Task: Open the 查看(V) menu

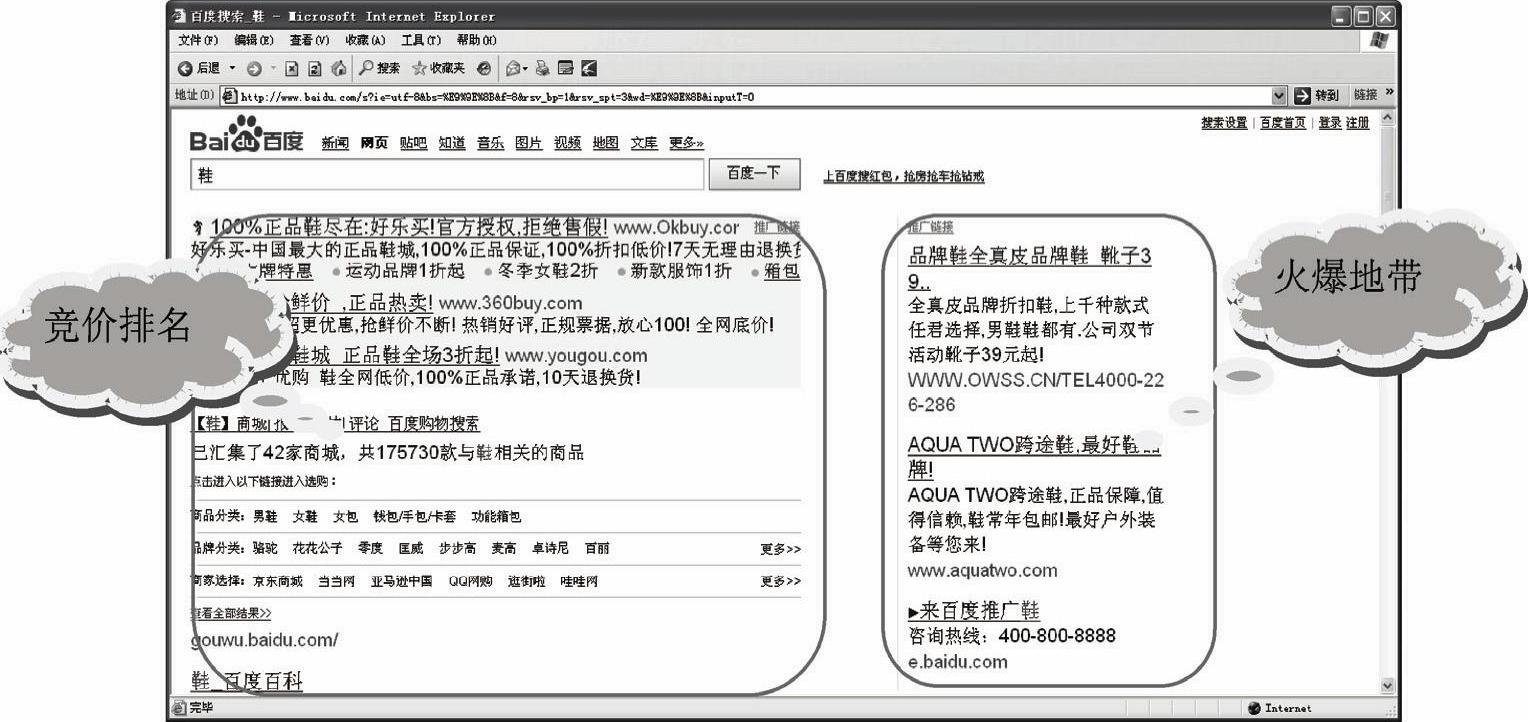Action: point(309,40)
